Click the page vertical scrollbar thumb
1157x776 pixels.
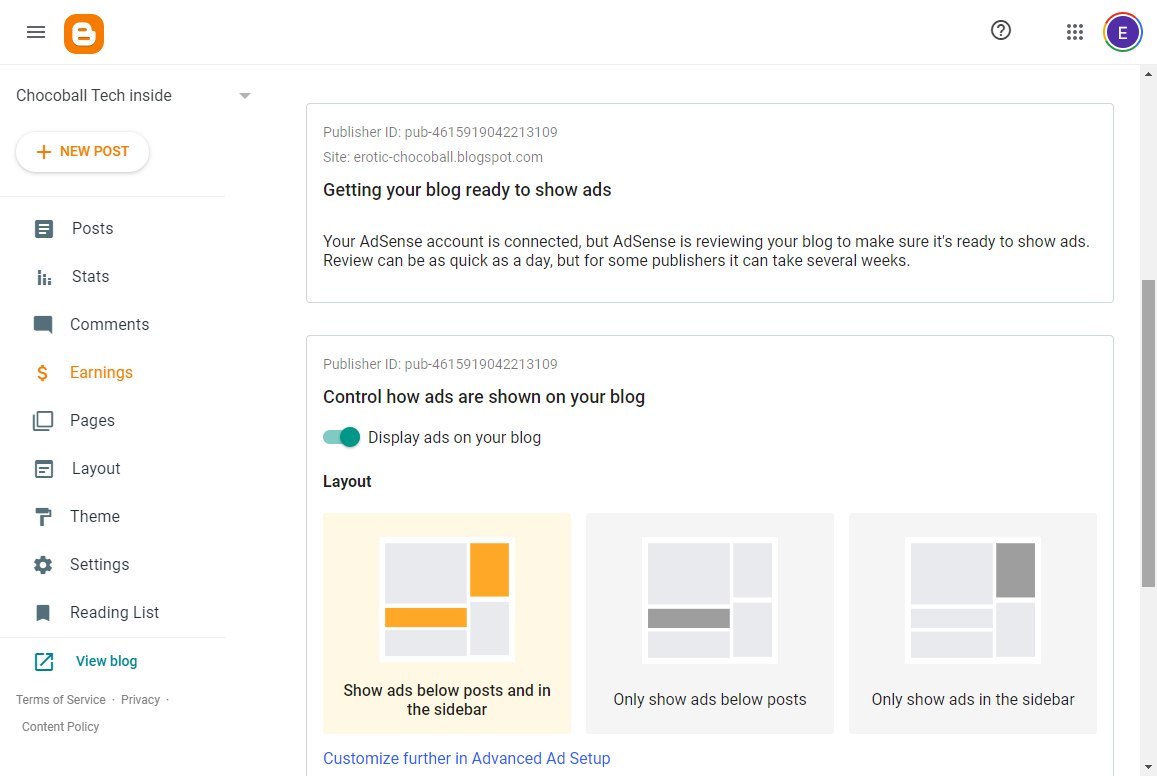pyautogui.click(x=1148, y=434)
